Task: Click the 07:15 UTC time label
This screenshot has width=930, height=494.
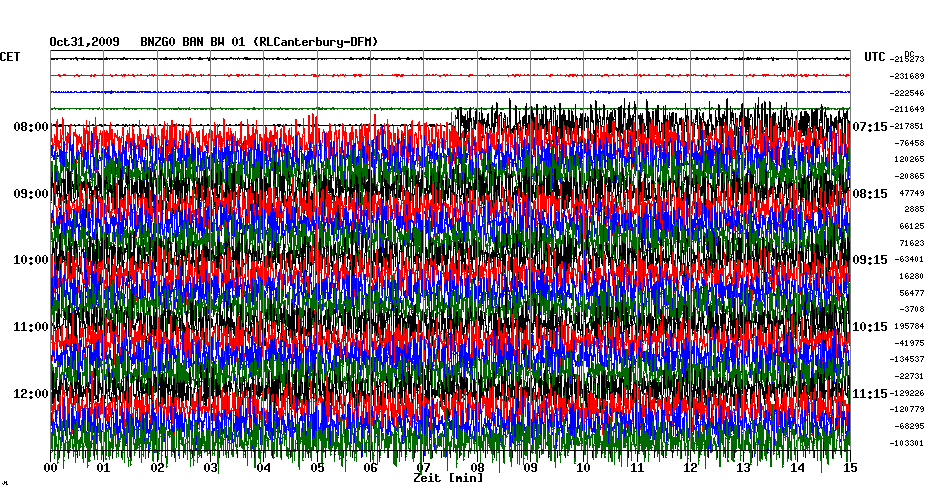Action: click(x=870, y=127)
